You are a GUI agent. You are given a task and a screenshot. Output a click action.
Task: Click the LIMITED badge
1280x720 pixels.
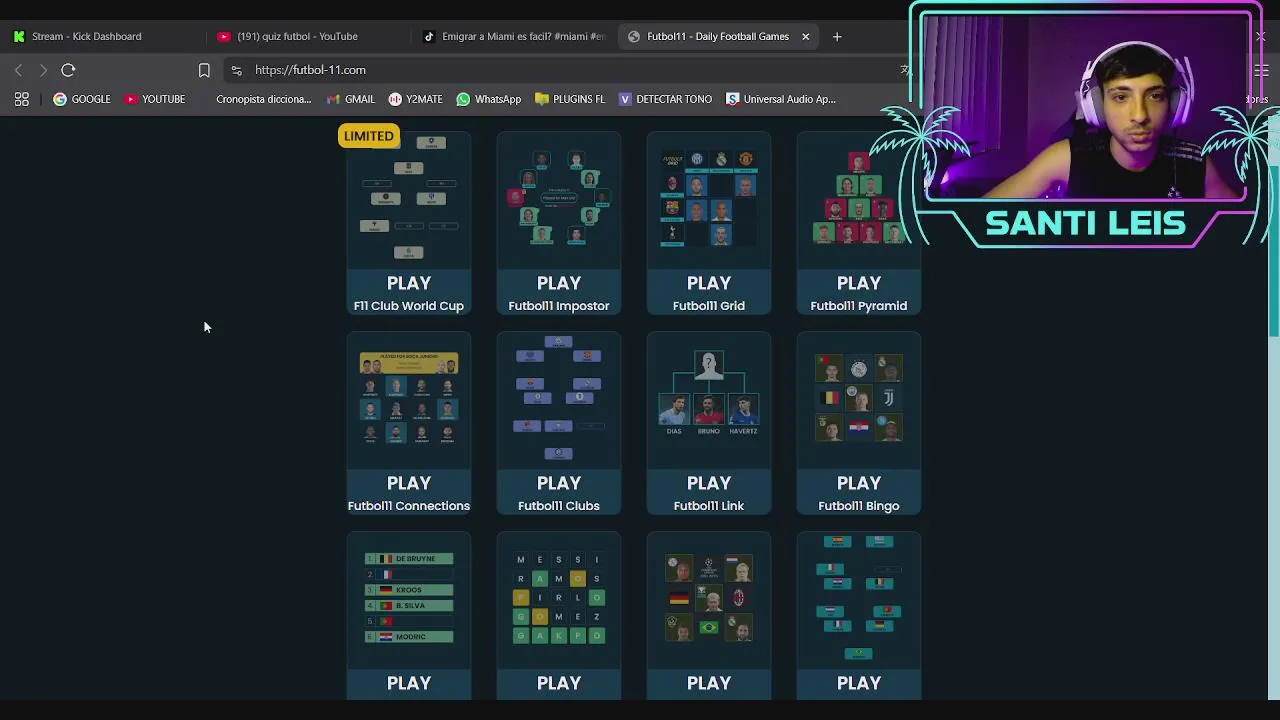pyautogui.click(x=369, y=136)
